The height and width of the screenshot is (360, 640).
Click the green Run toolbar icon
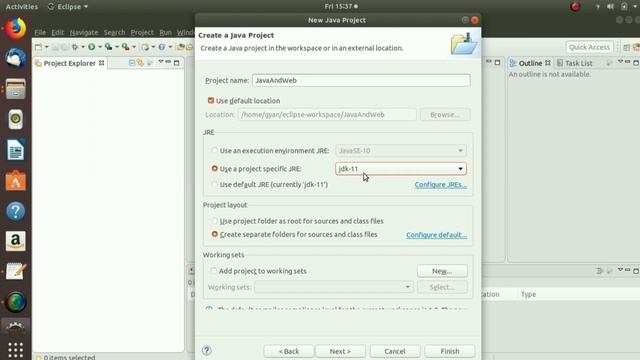point(91,47)
